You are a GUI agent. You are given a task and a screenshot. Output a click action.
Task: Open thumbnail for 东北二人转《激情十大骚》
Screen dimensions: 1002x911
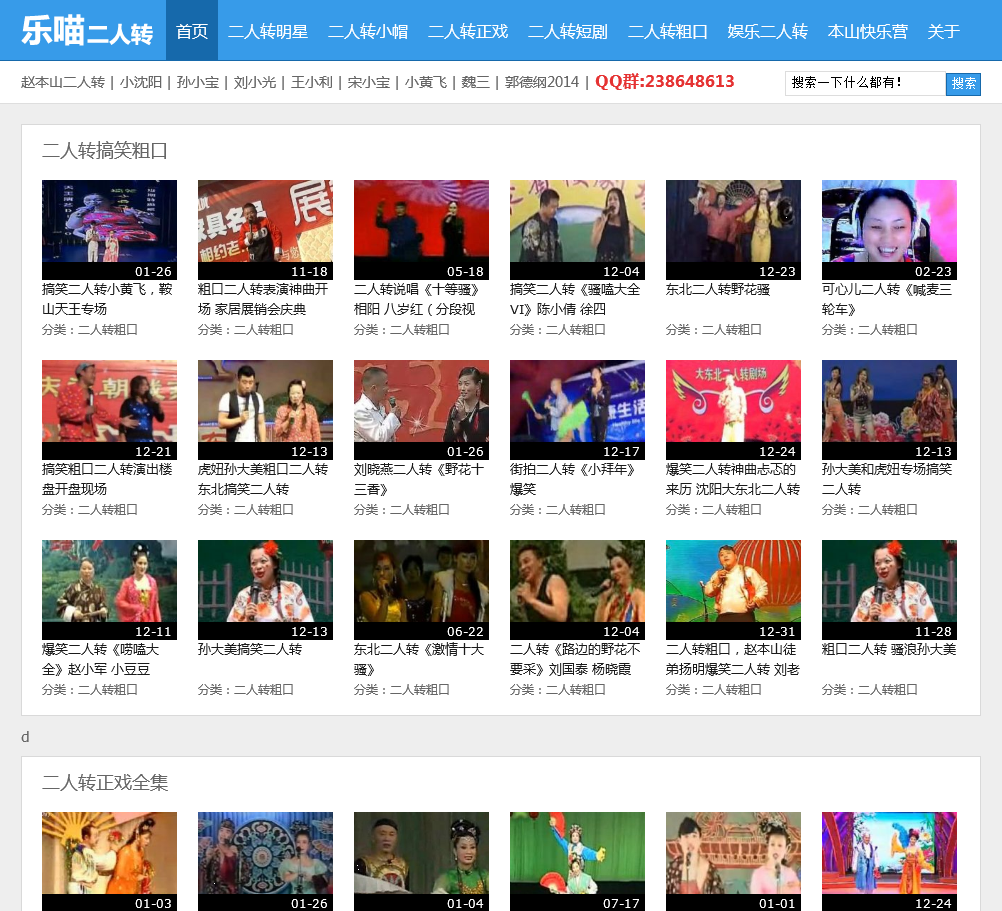(421, 590)
